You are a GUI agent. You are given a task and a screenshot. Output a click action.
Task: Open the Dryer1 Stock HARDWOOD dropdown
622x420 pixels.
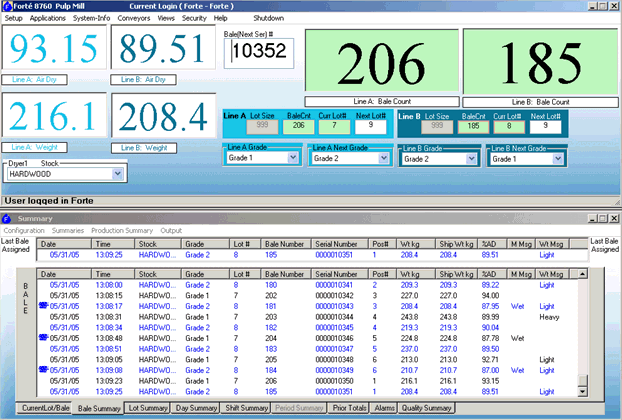(117, 174)
